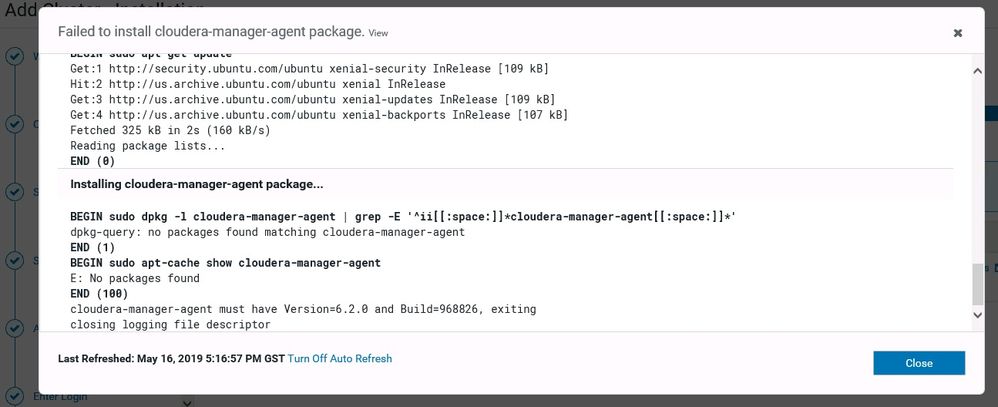Click the "Failed to install cloudera-manager-agent package" title
998x407 pixels.
(210, 32)
